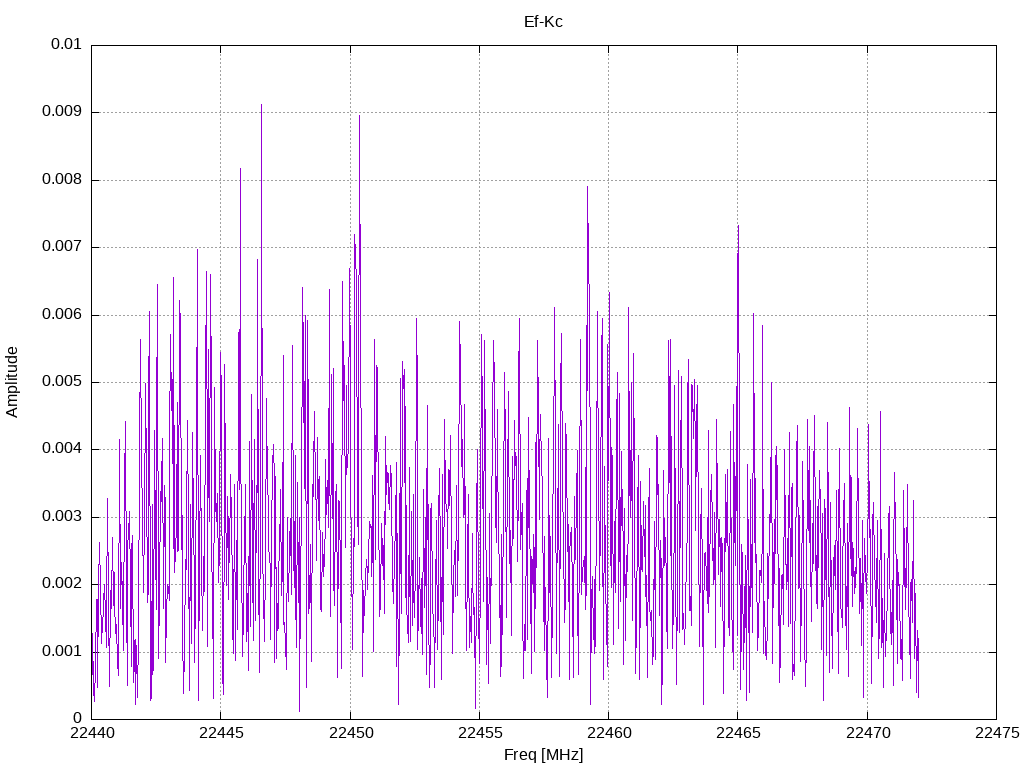Click the x-axis tick label 22455
Screen dimensions: 1024x768
click(479, 733)
